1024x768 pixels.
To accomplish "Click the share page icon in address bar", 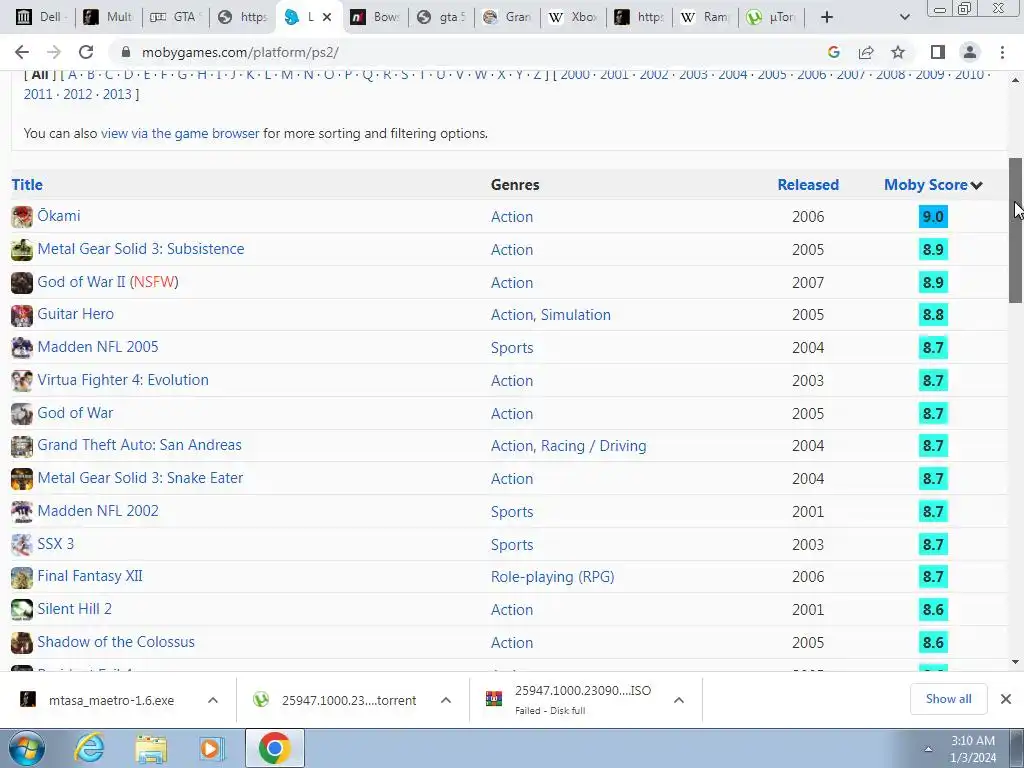I will tap(866, 52).
